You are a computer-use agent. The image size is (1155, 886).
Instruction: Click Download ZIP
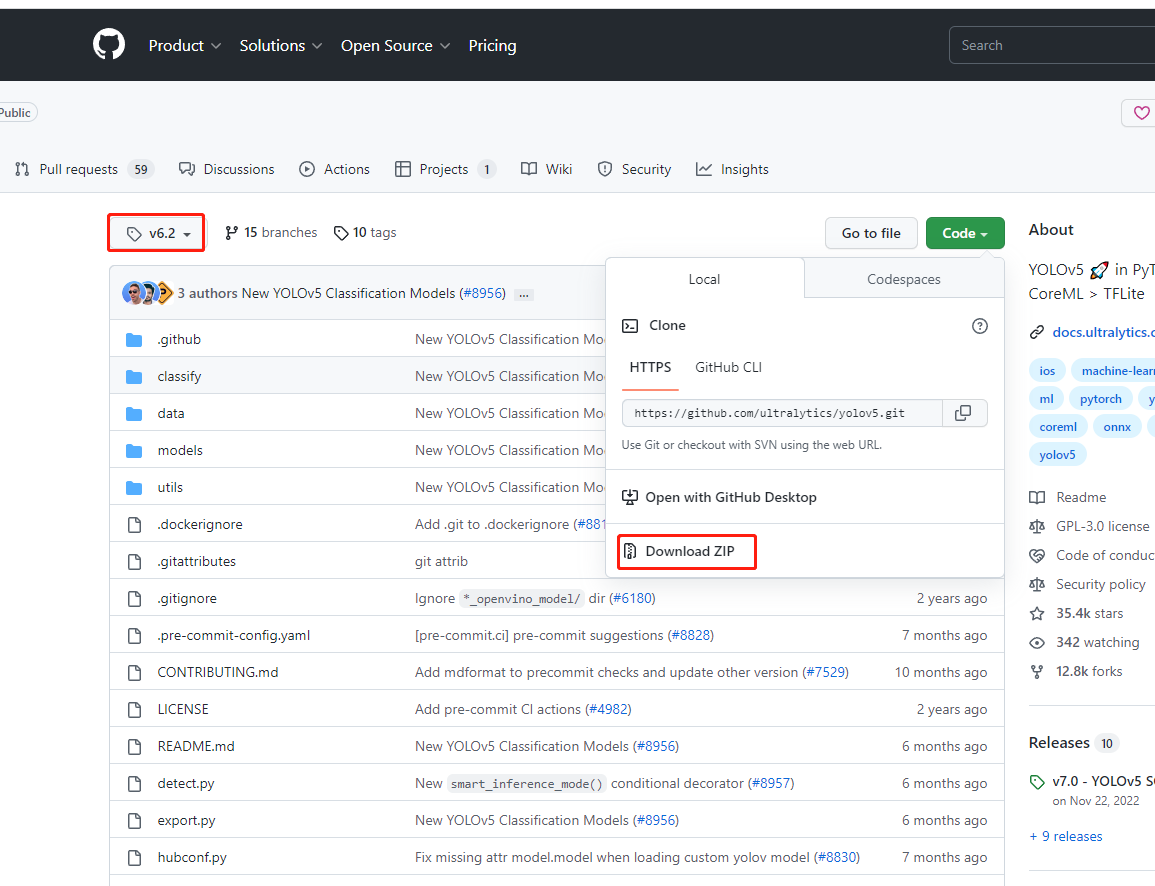(x=689, y=551)
